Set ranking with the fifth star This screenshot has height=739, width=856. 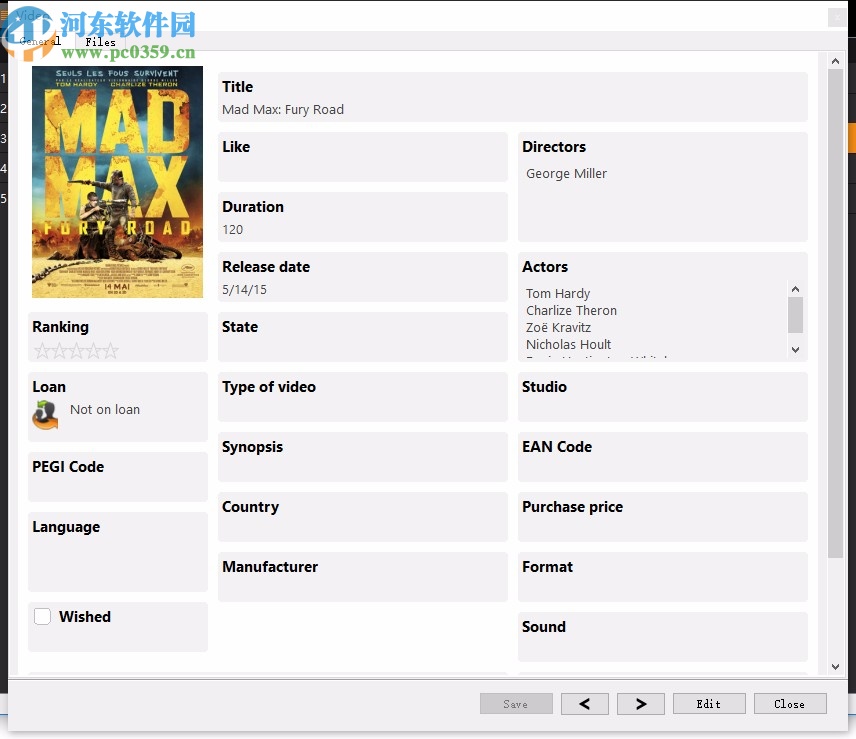tap(110, 350)
